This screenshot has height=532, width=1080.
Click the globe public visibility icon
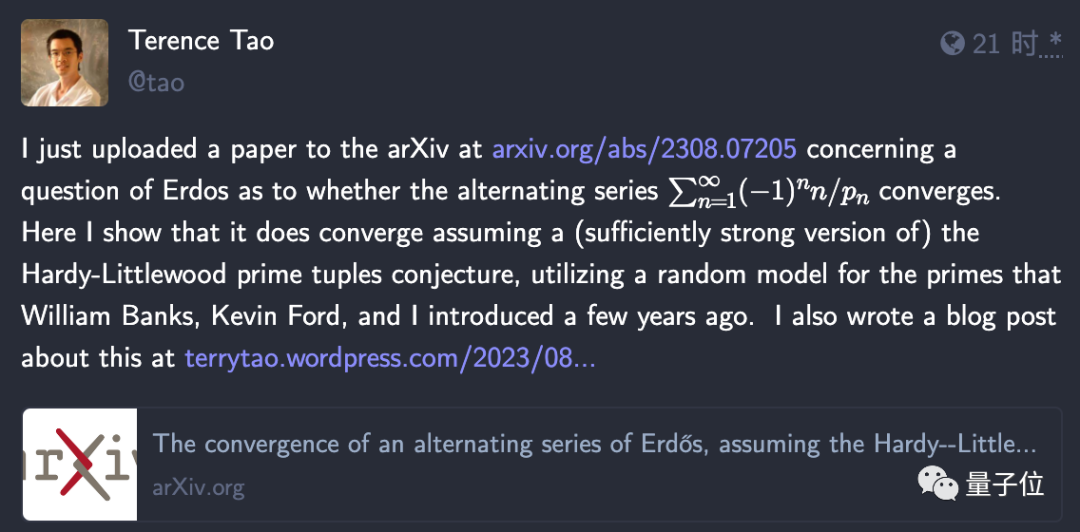coord(952,43)
